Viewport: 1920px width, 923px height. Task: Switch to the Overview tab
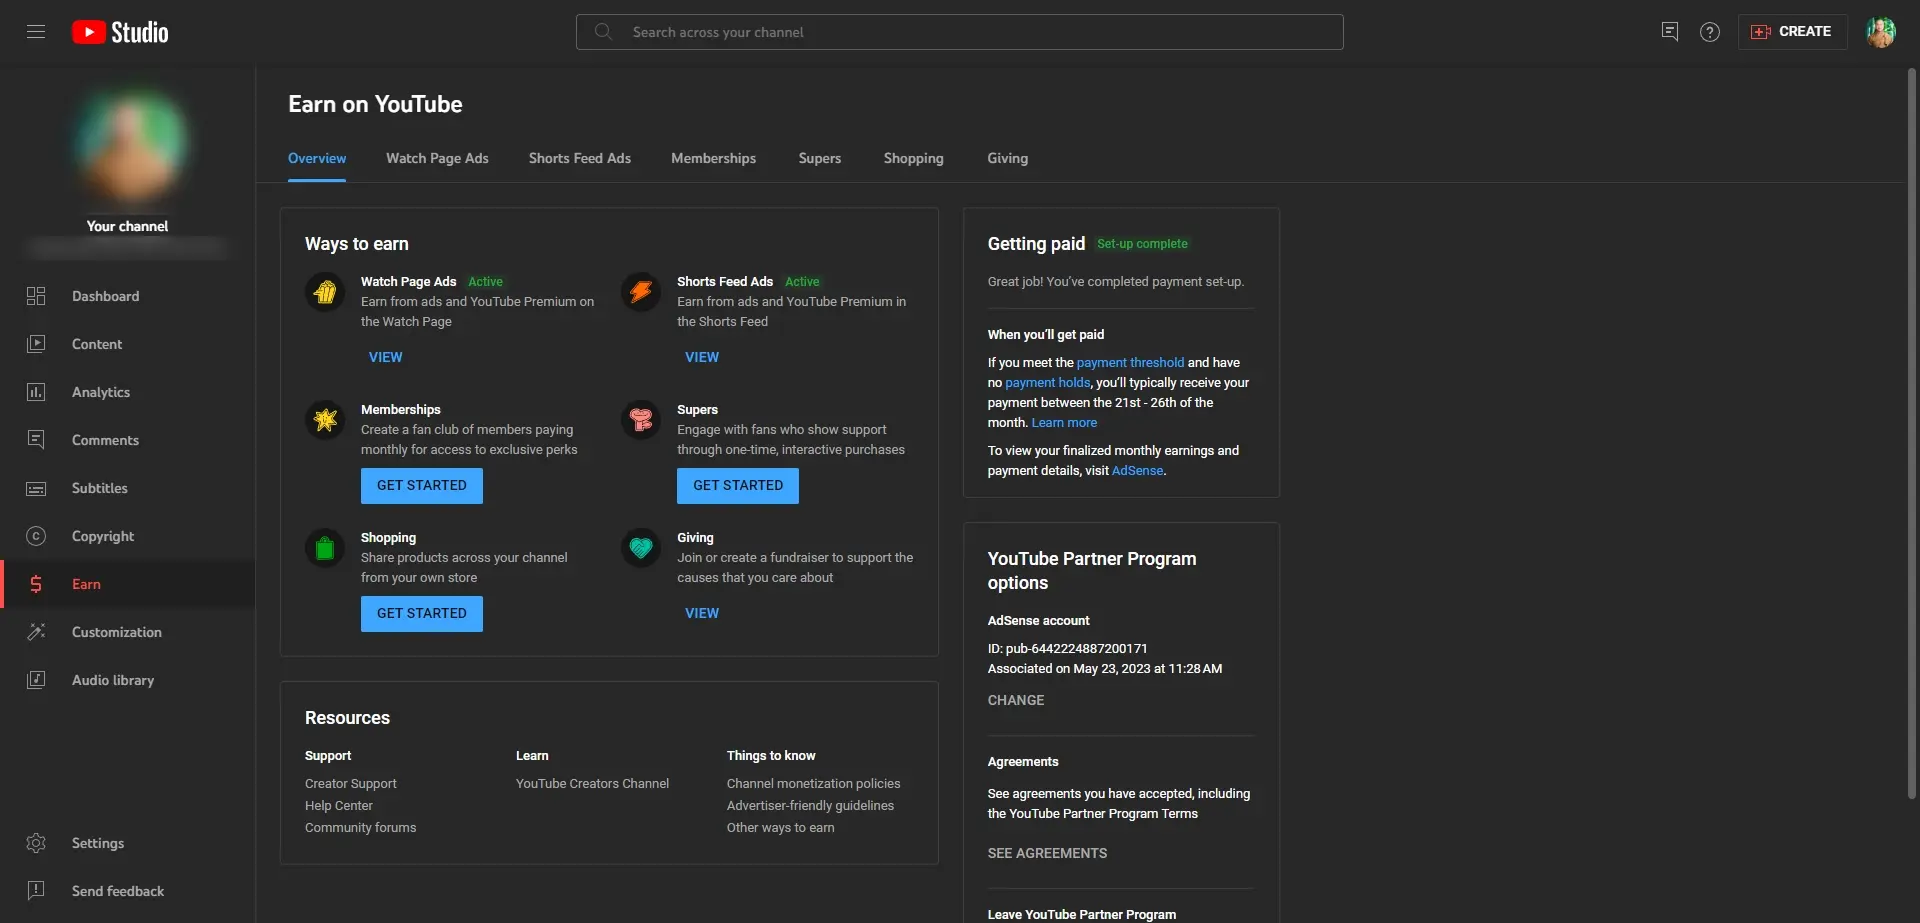pos(317,158)
